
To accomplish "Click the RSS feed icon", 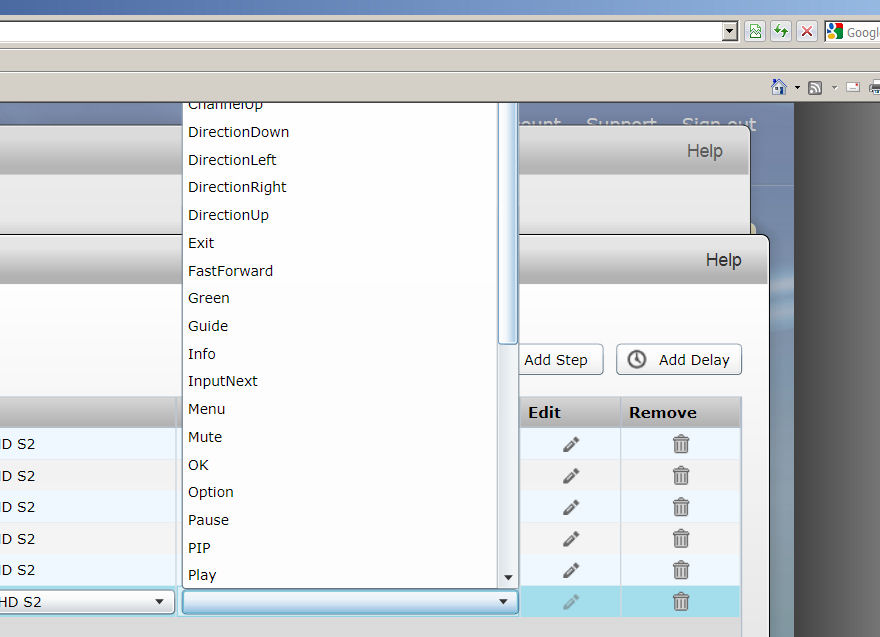I will [x=815, y=87].
